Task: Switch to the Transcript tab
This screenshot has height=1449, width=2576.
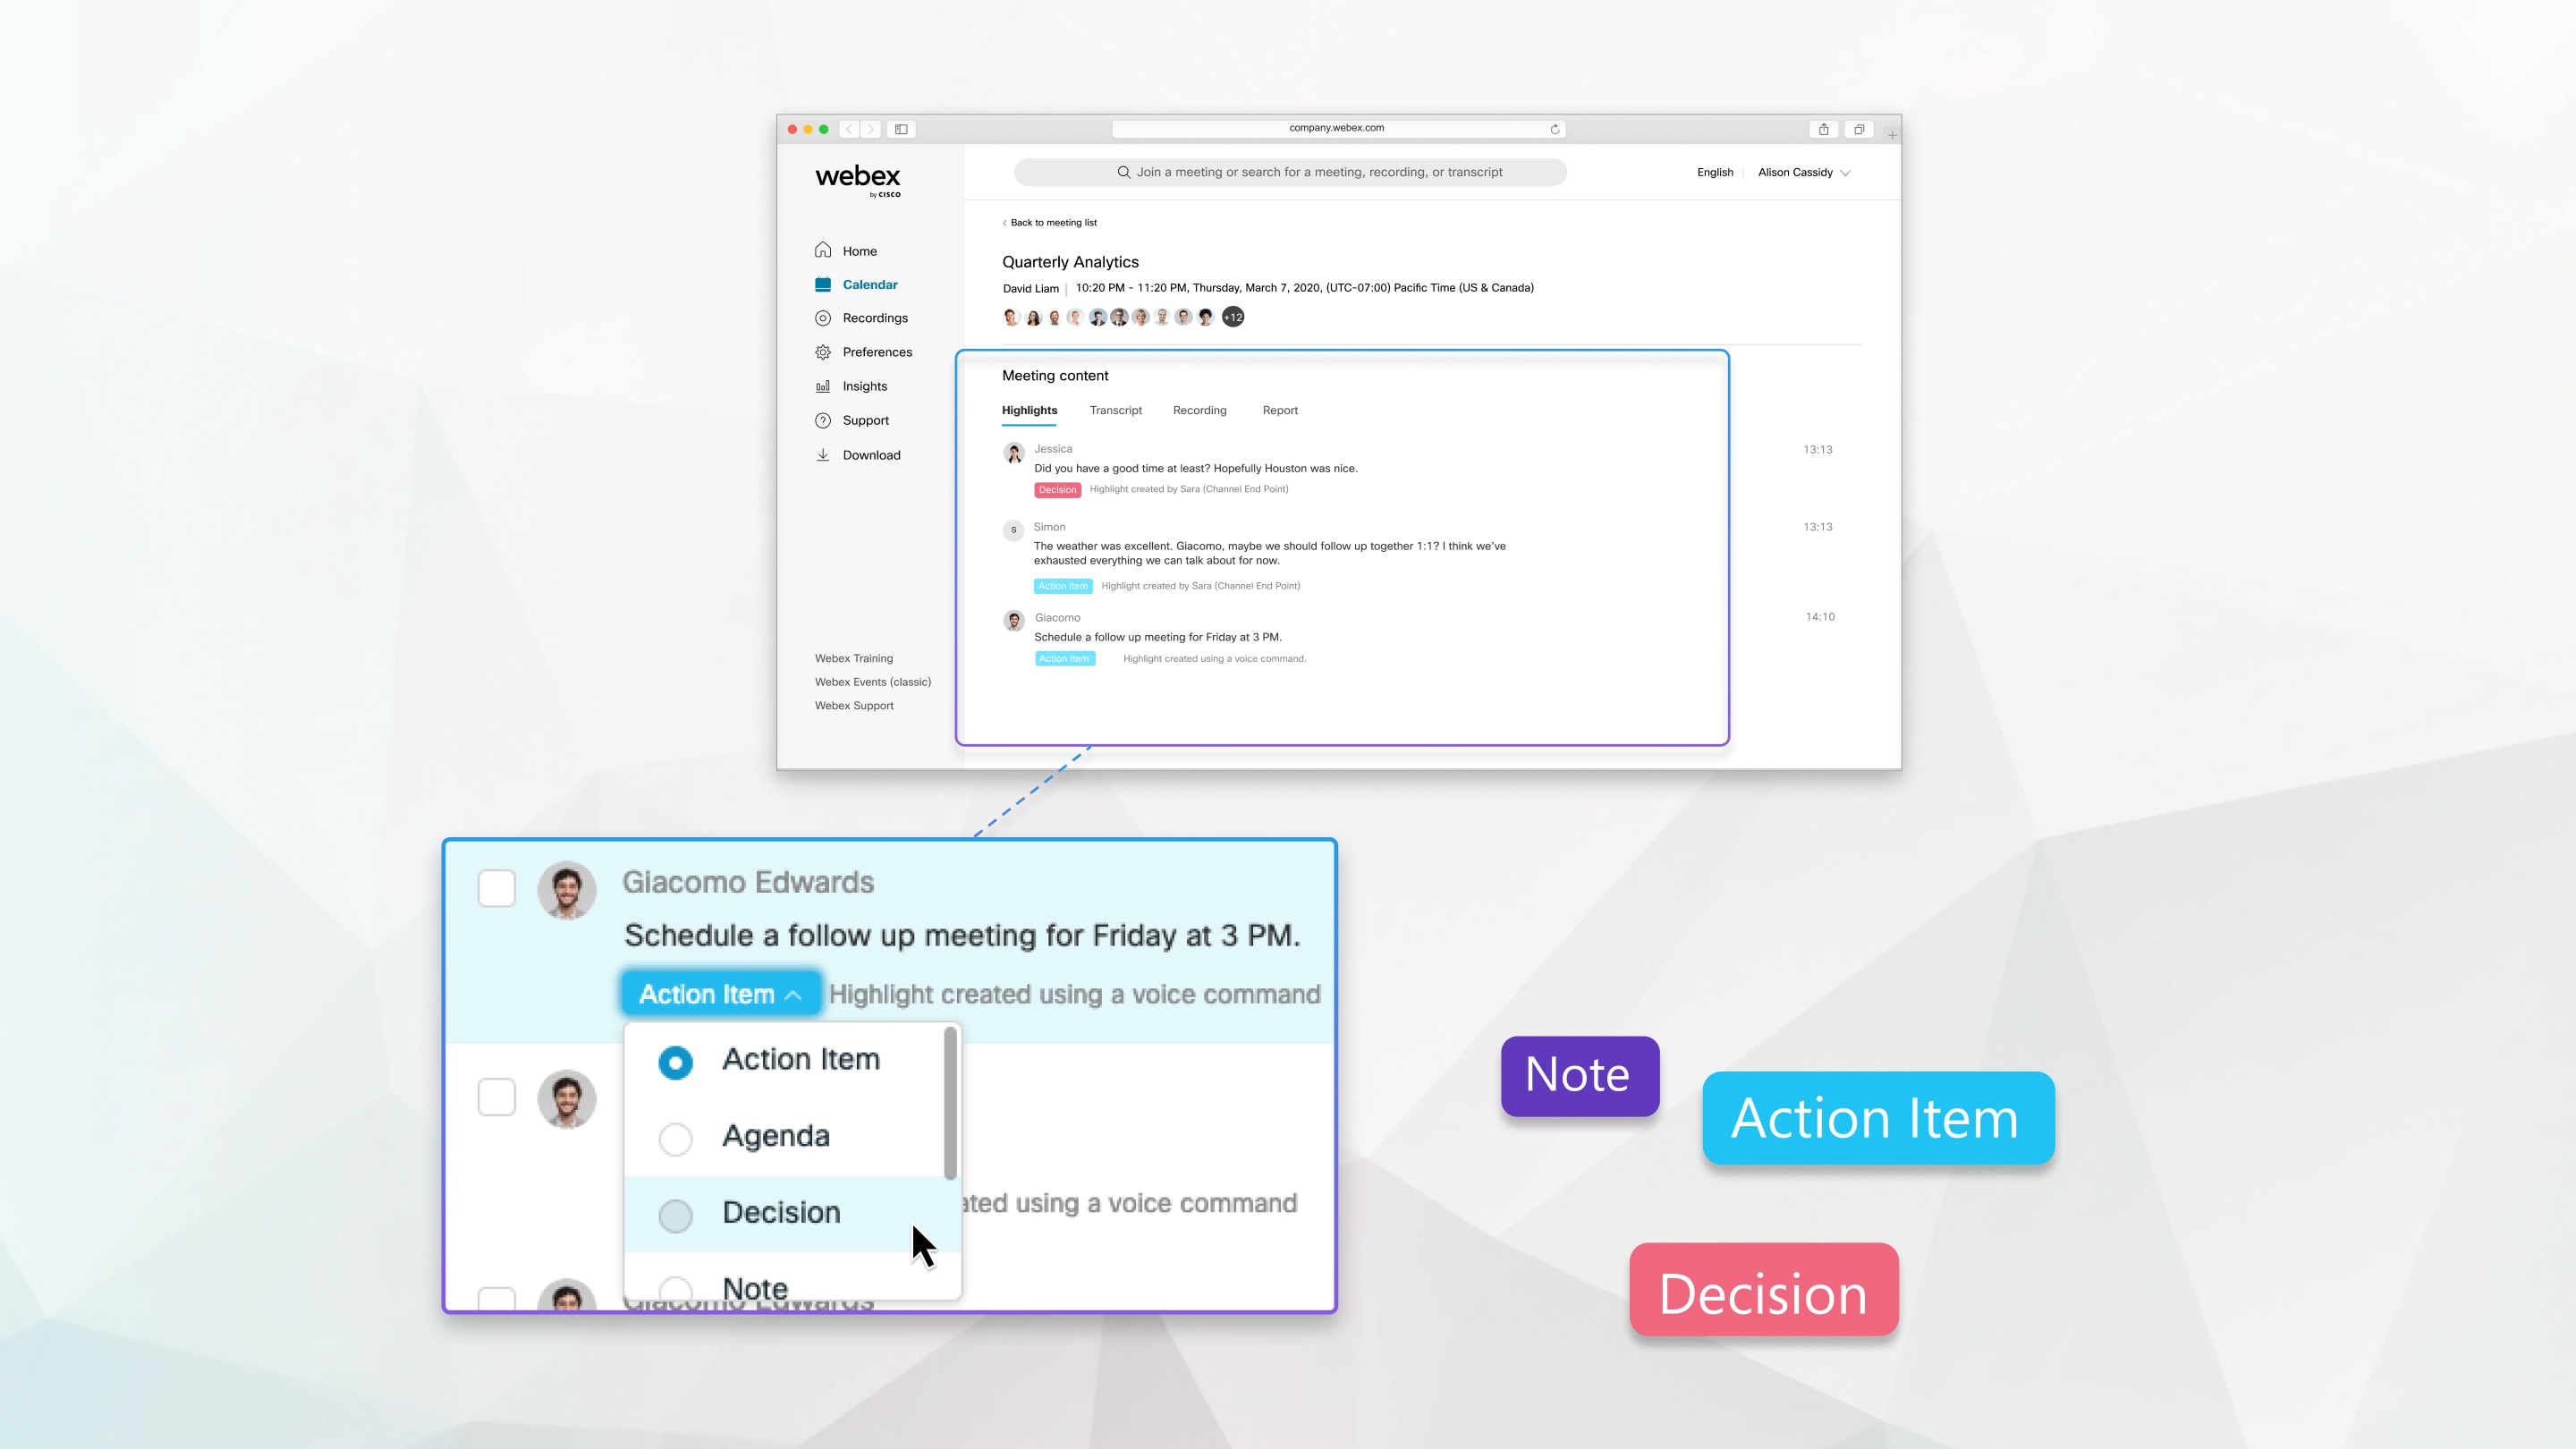Action: tap(1114, 409)
